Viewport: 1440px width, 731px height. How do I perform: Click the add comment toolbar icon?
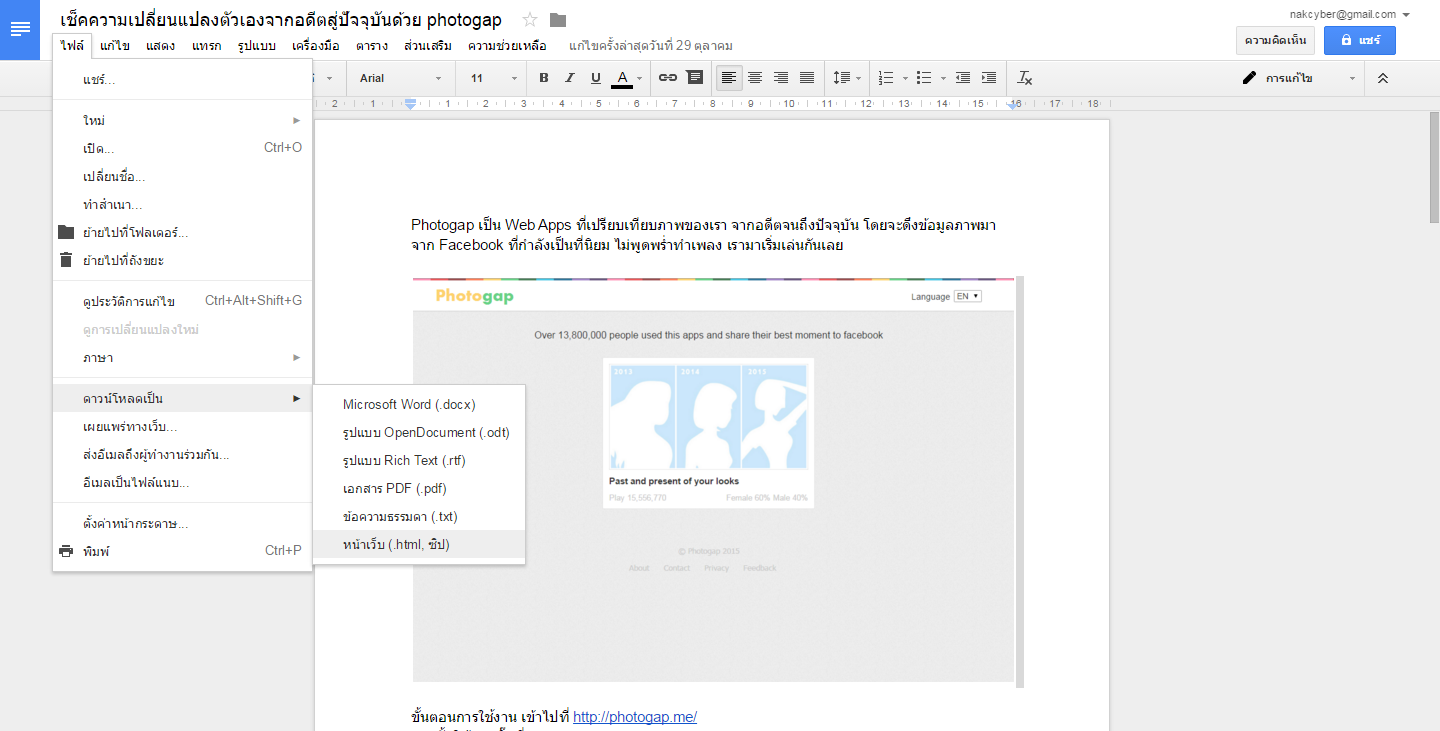pos(694,78)
